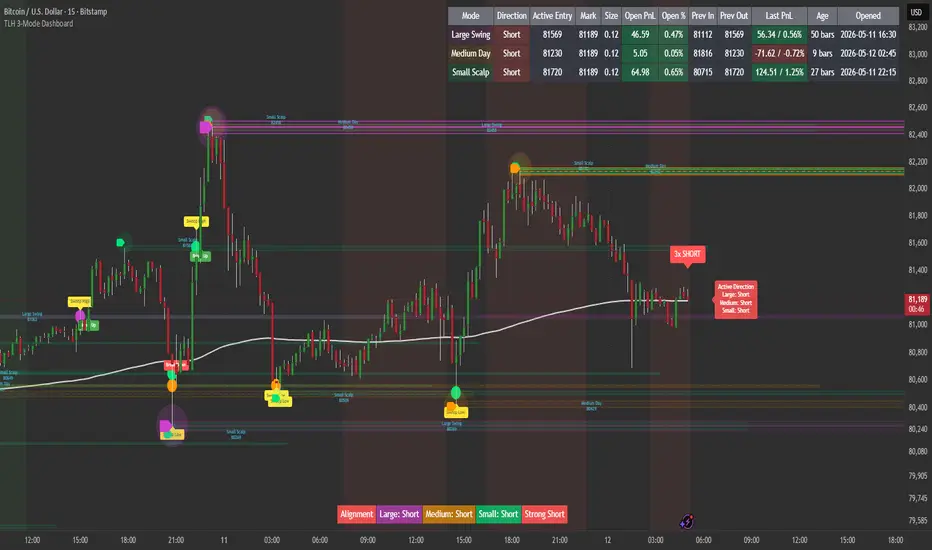Image resolution: width=932 pixels, height=550 pixels.
Task: Click the Short direction cell in Large Swing row
Action: pyautogui.click(x=511, y=34)
